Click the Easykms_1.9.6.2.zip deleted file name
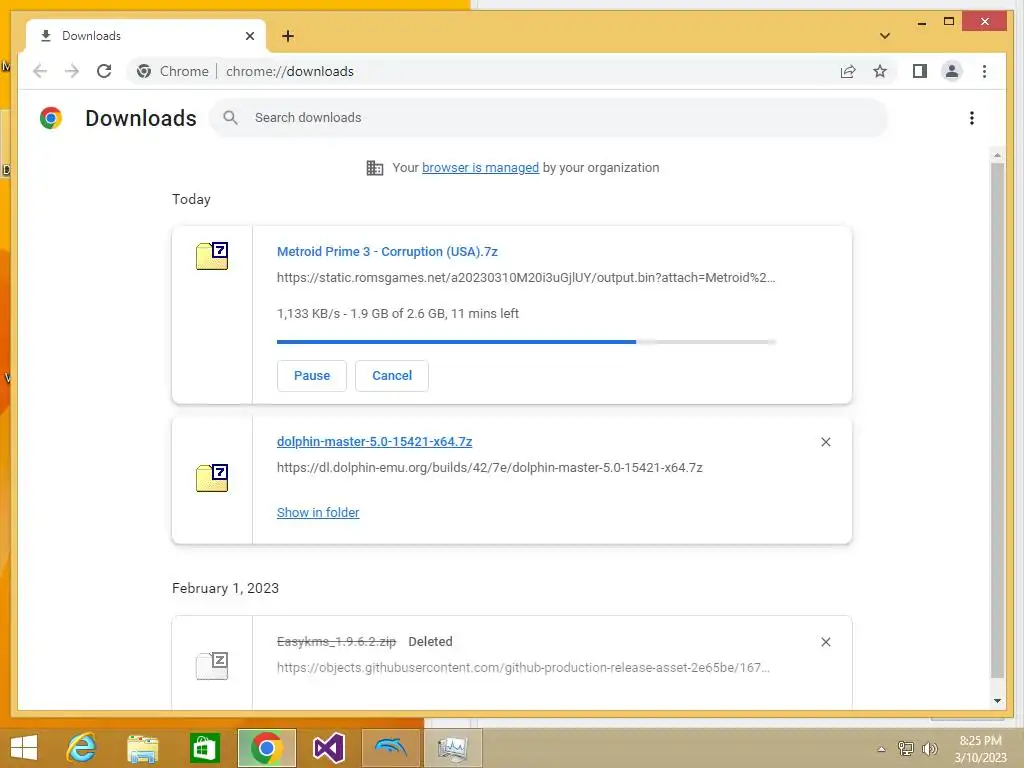Screen dimensions: 1024x768 [336, 641]
